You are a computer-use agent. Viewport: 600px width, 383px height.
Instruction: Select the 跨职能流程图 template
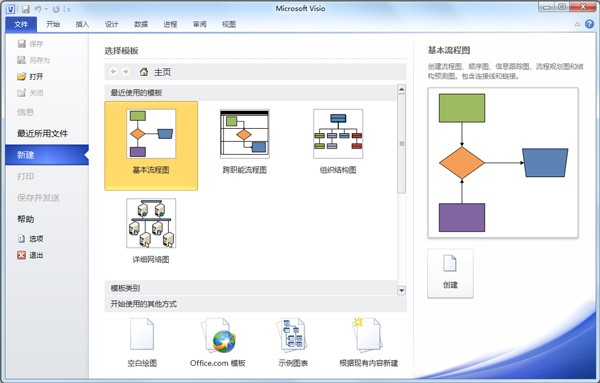click(x=245, y=142)
